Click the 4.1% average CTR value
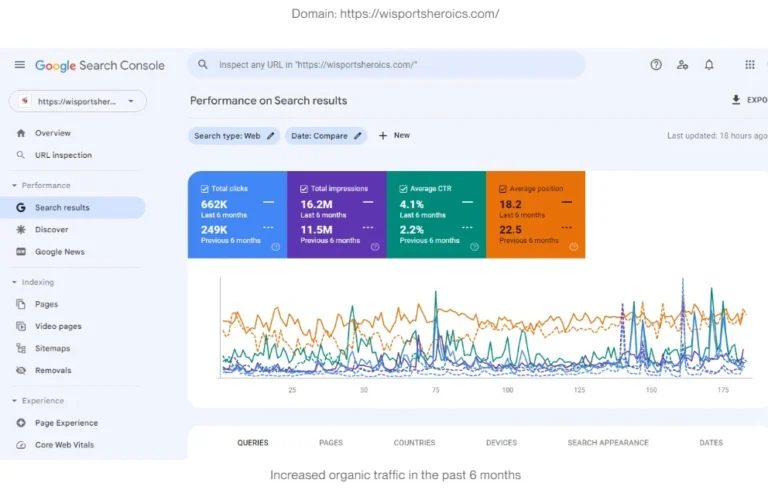Screen dimensions: 768x500 point(411,204)
